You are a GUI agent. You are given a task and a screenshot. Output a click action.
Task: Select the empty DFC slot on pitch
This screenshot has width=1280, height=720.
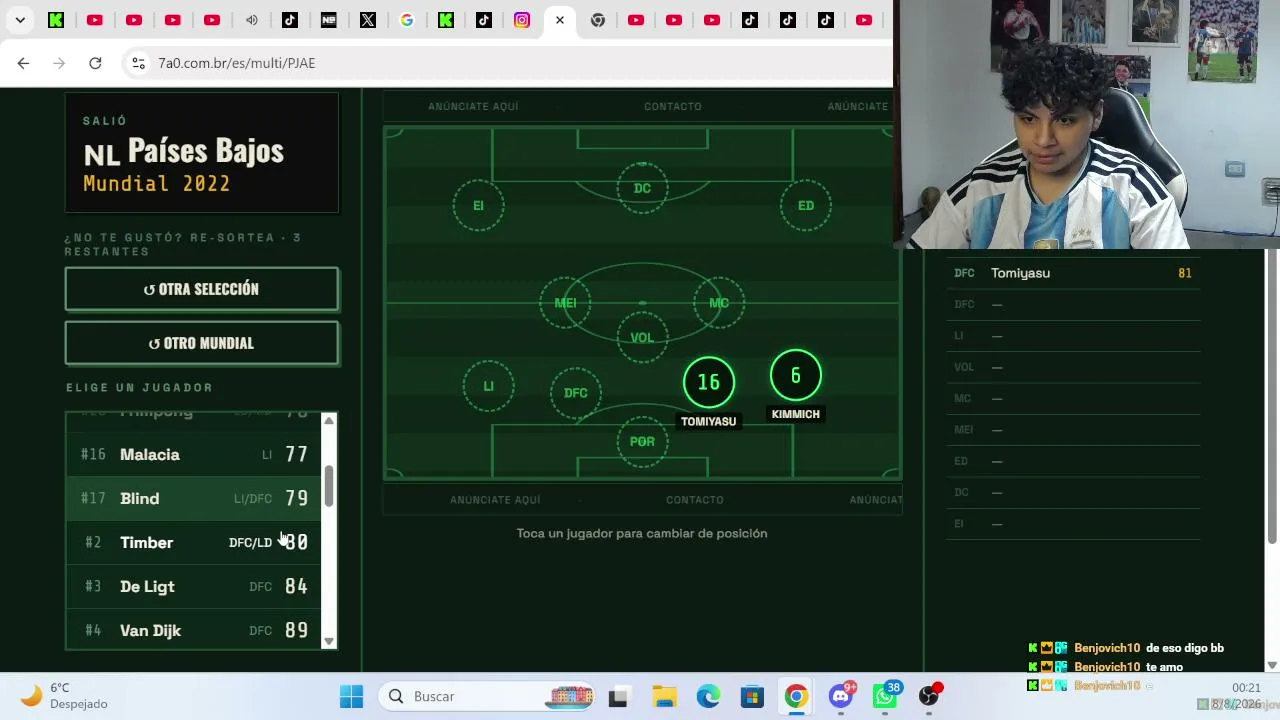[x=576, y=393]
